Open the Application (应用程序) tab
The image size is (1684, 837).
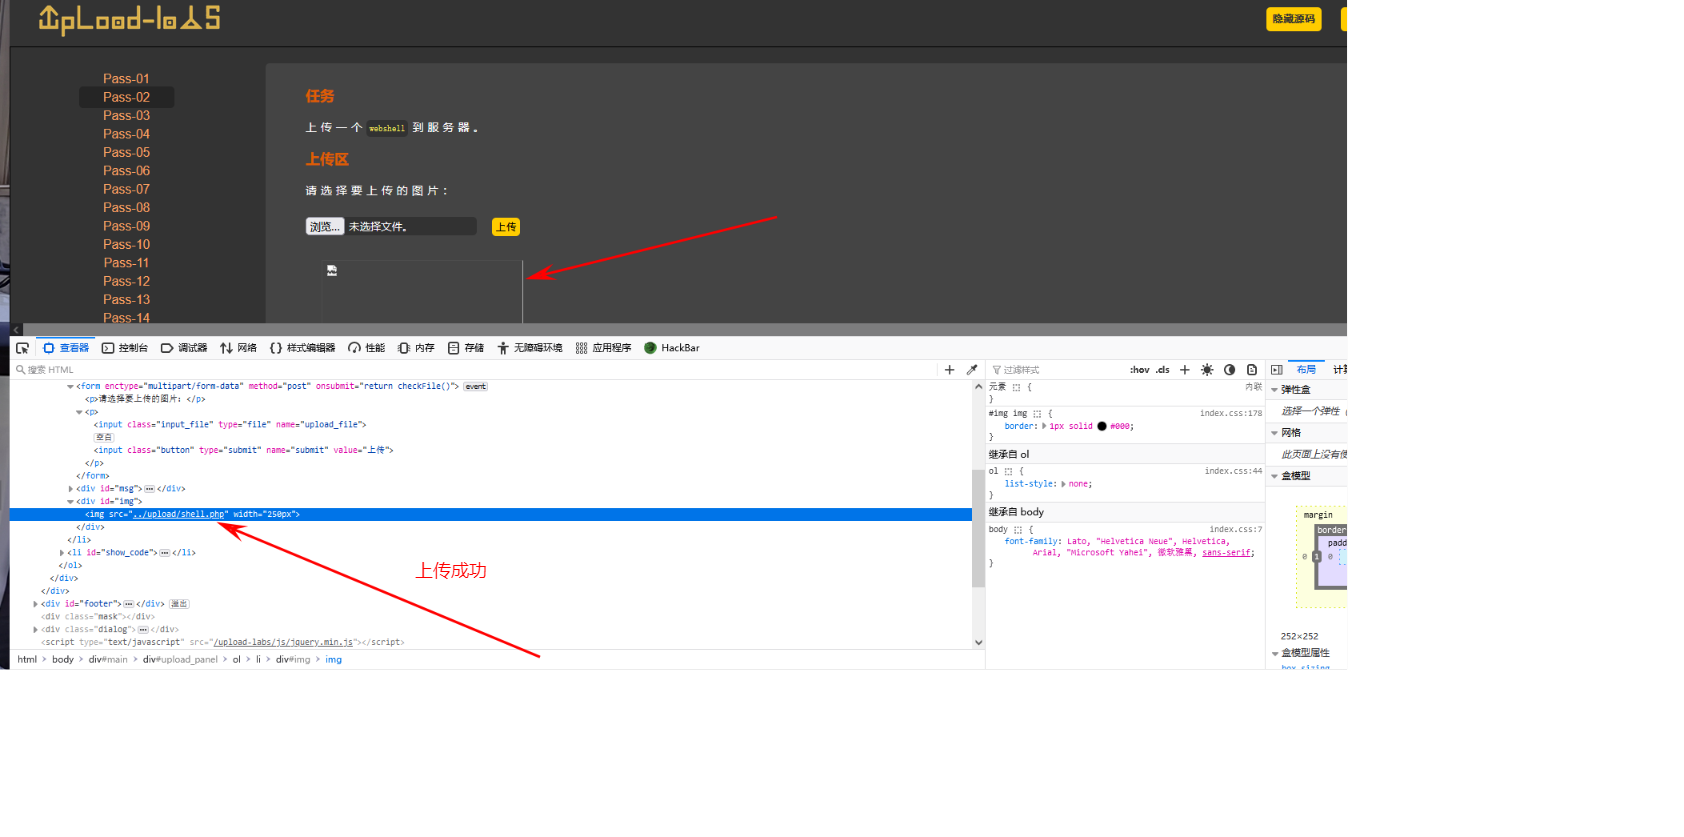click(x=603, y=348)
